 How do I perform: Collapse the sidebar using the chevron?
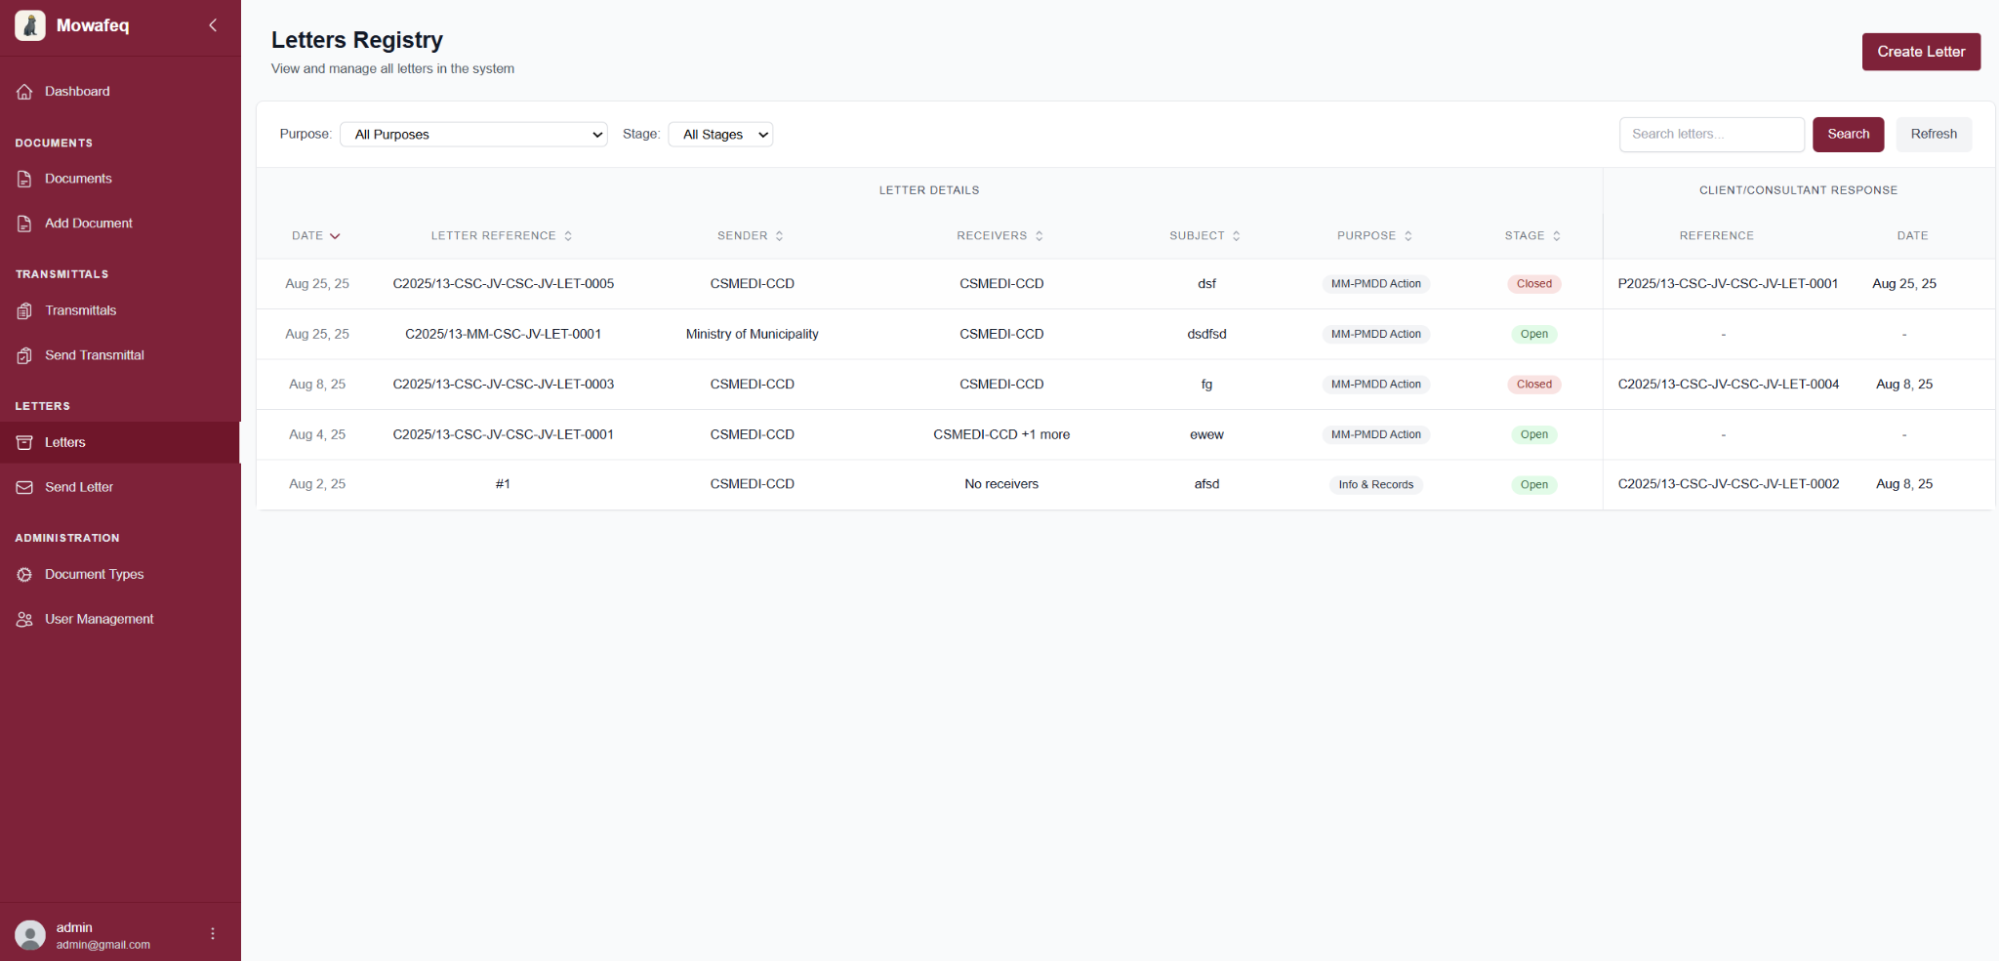(x=212, y=25)
